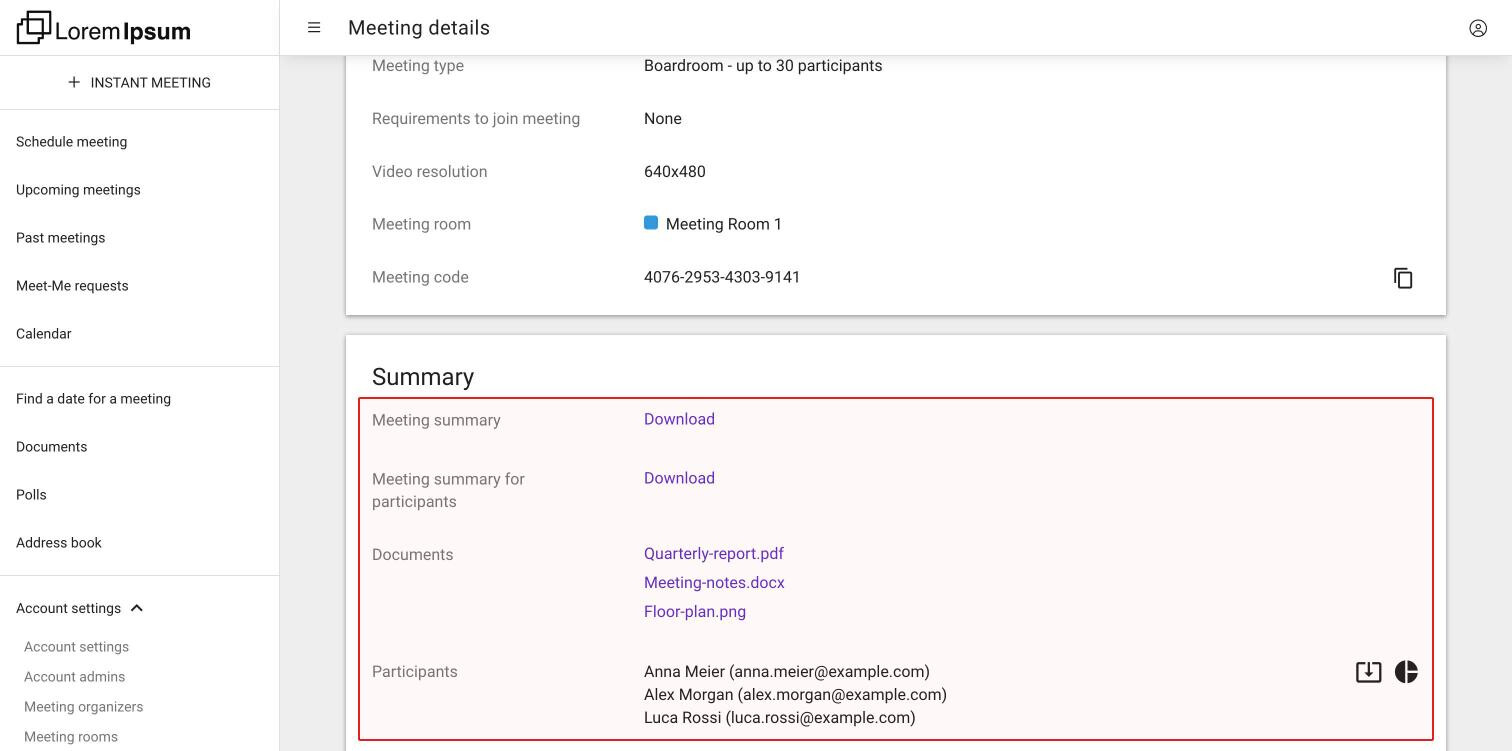Click participant Luca Rossi's entry
1512x751 pixels.
point(780,718)
